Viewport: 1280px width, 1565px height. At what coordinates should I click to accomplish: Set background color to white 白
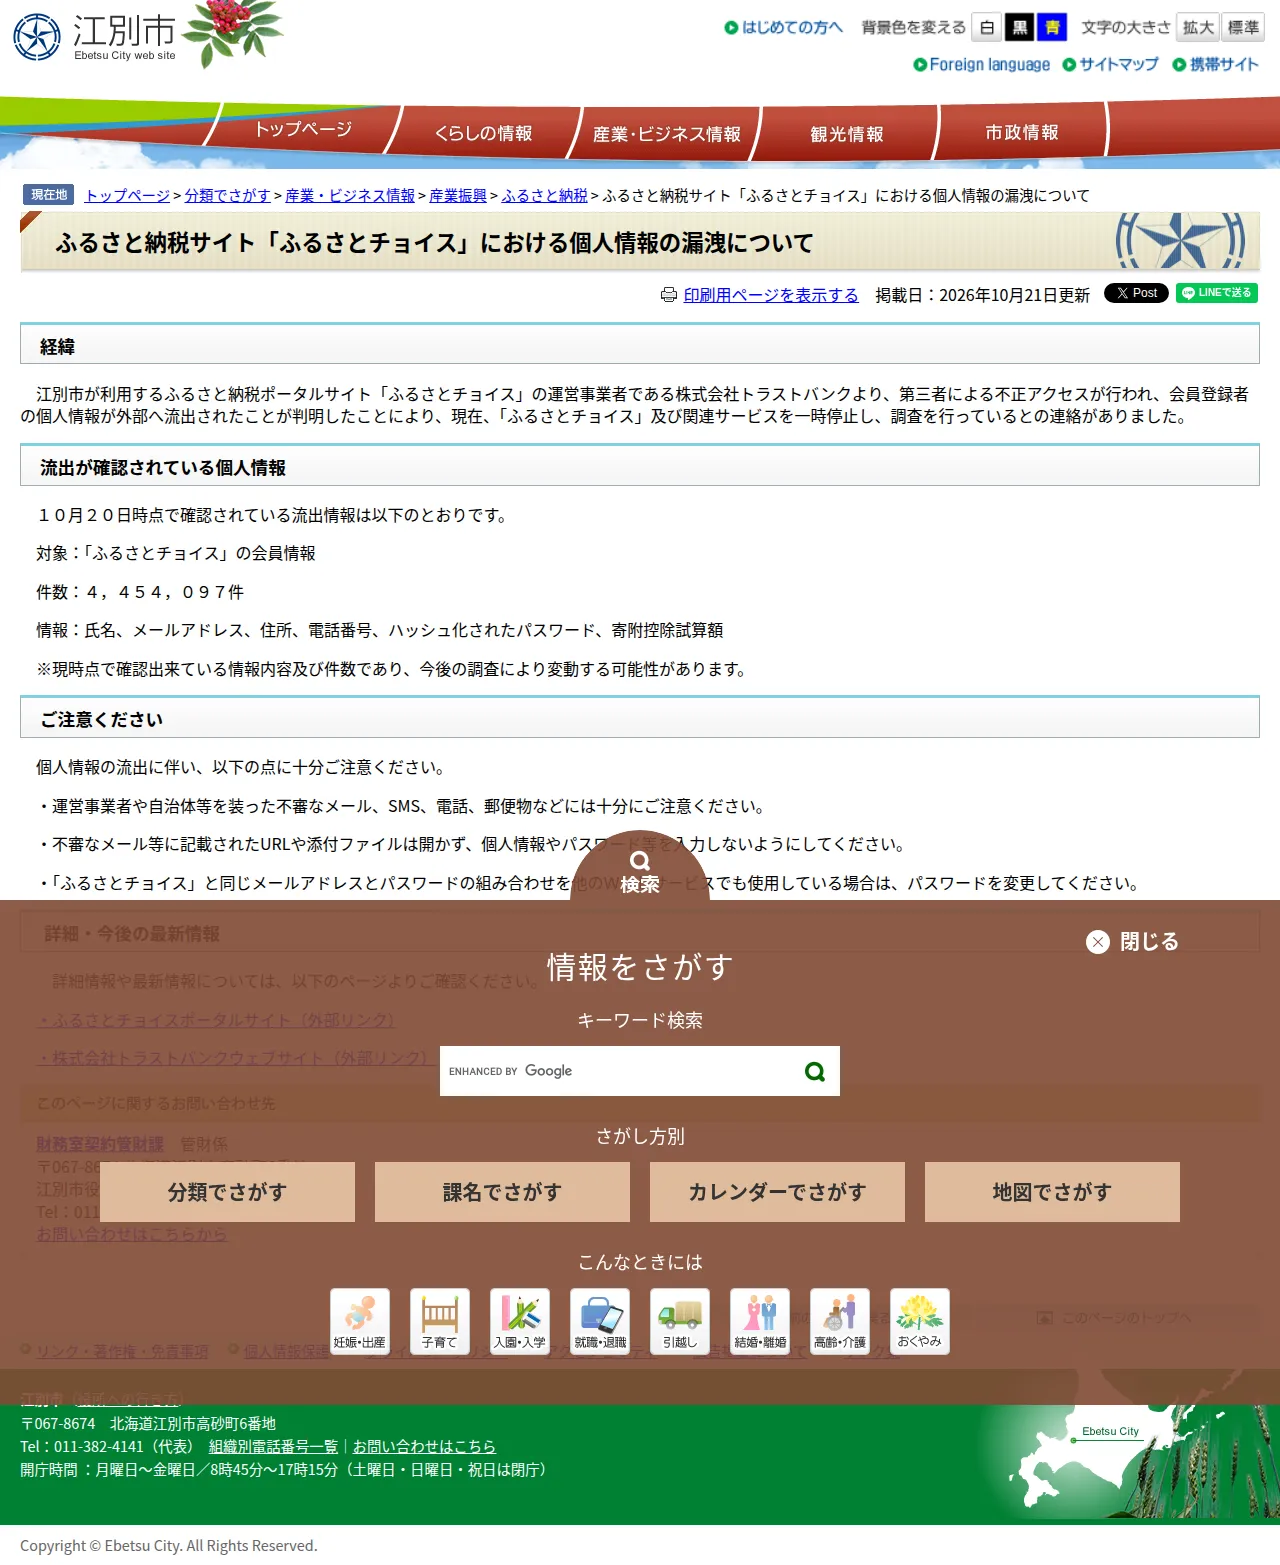click(x=987, y=27)
